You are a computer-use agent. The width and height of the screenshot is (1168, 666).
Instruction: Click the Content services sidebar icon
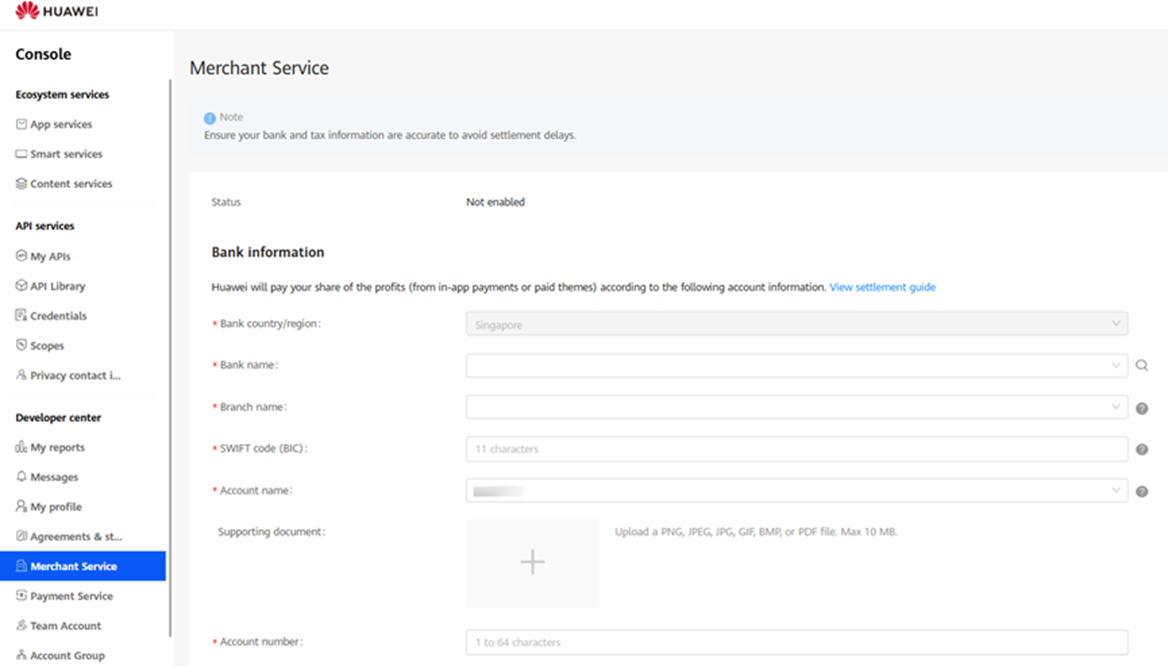coord(21,183)
